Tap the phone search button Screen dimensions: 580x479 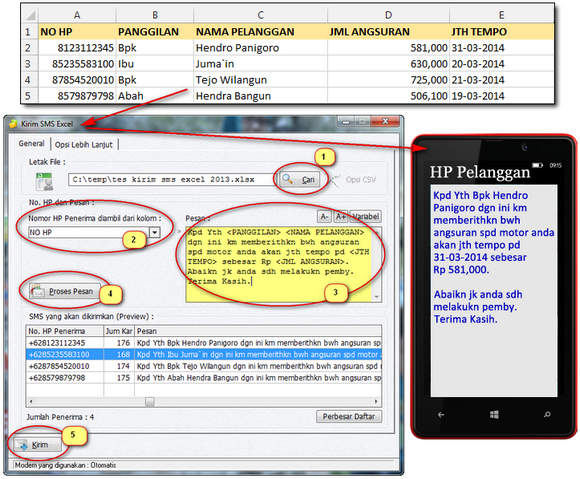tap(547, 414)
